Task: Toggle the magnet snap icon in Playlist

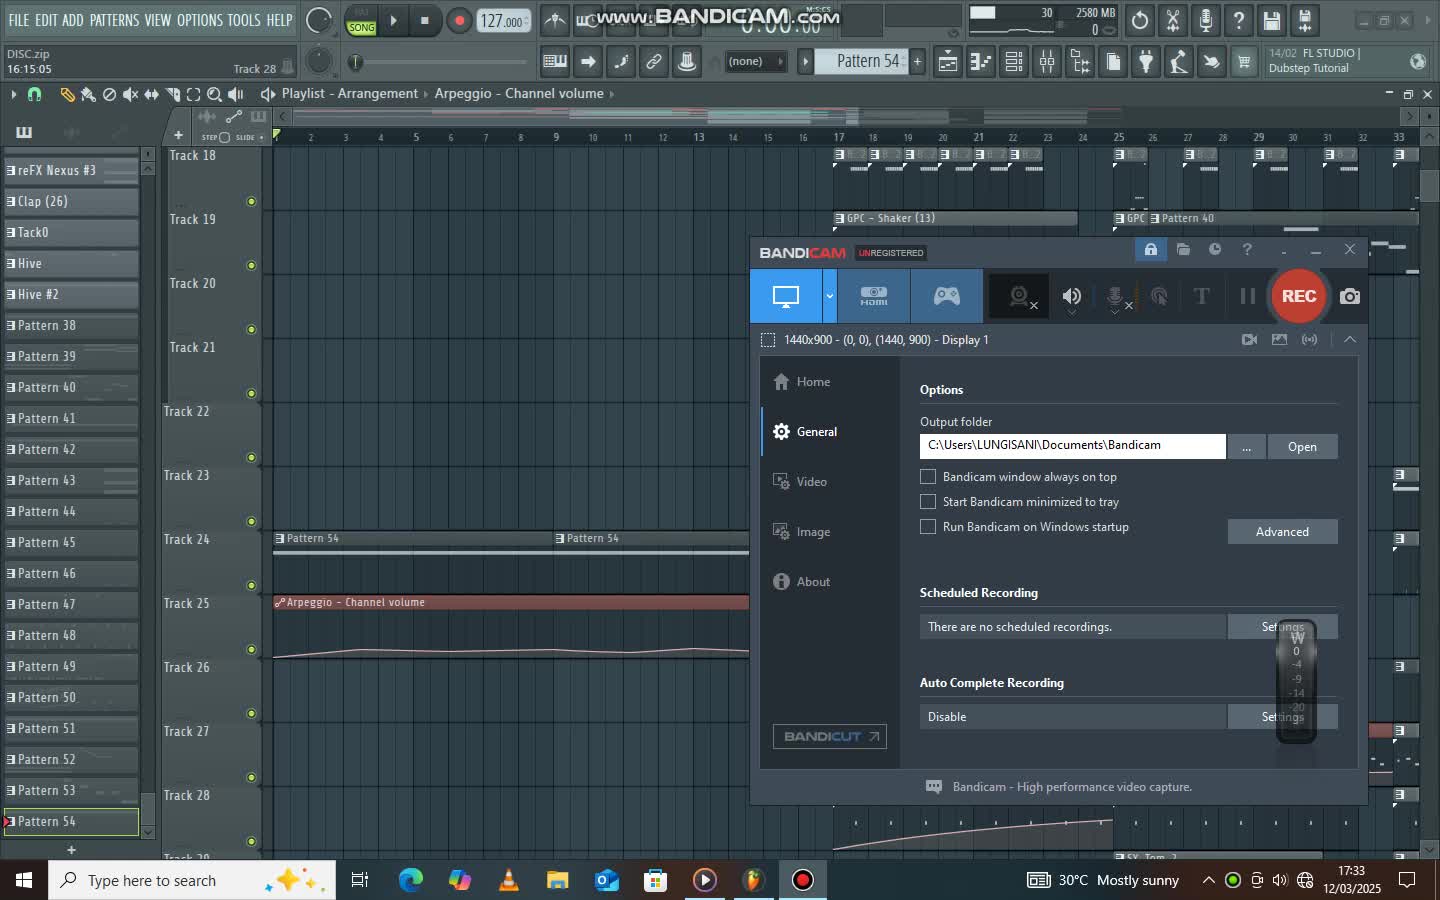Action: click(x=34, y=94)
